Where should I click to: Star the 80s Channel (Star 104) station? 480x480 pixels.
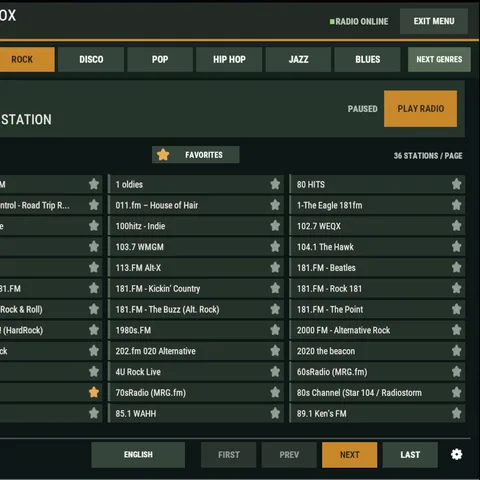456,392
